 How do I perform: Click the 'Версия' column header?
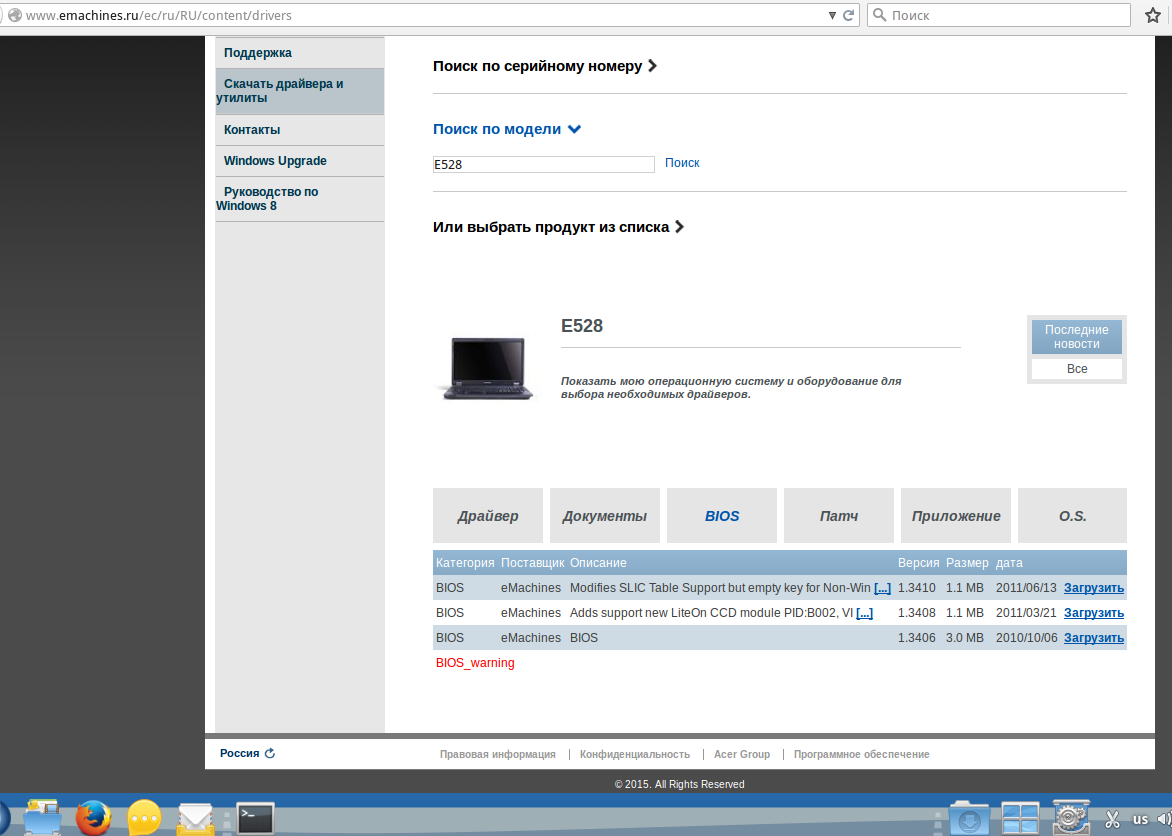click(x=919, y=562)
